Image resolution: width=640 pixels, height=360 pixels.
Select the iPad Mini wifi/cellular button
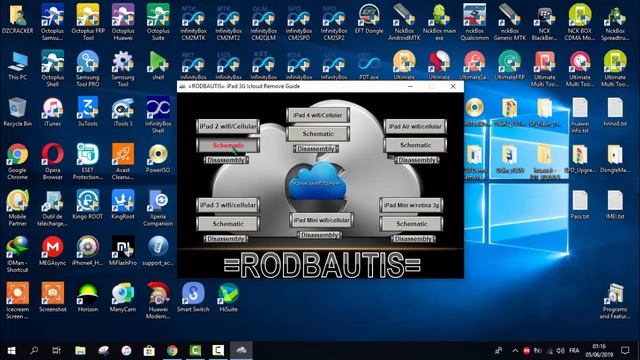point(321,220)
